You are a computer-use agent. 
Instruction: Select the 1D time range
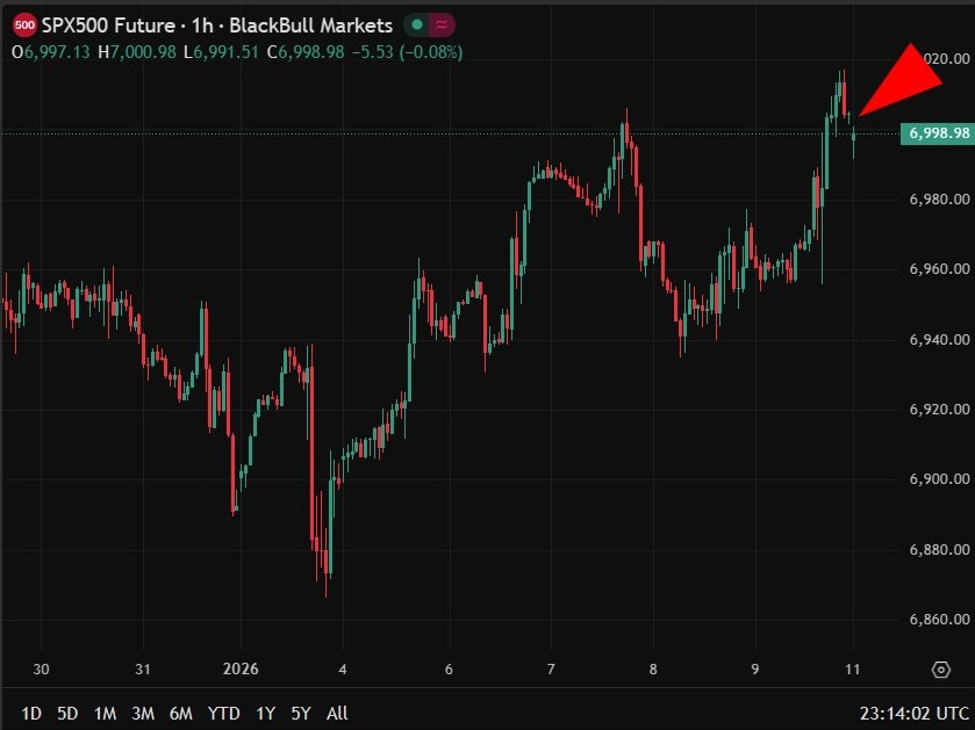click(32, 713)
